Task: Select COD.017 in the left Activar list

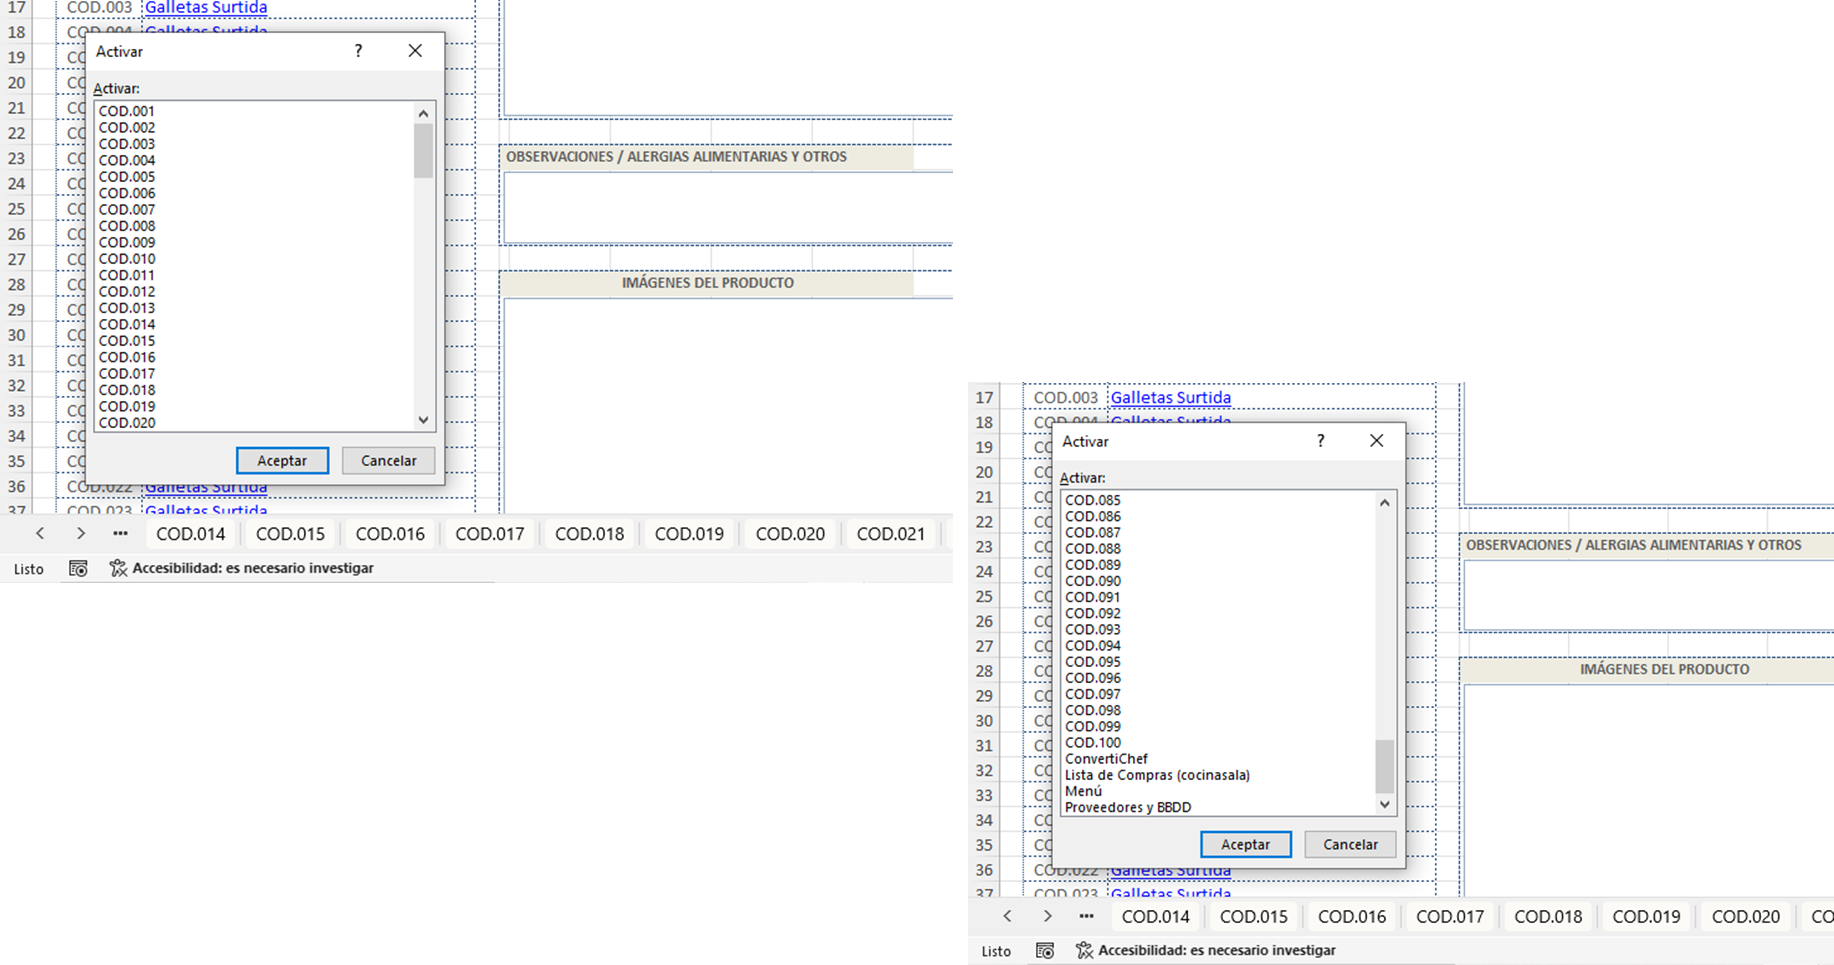Action: [x=127, y=374]
